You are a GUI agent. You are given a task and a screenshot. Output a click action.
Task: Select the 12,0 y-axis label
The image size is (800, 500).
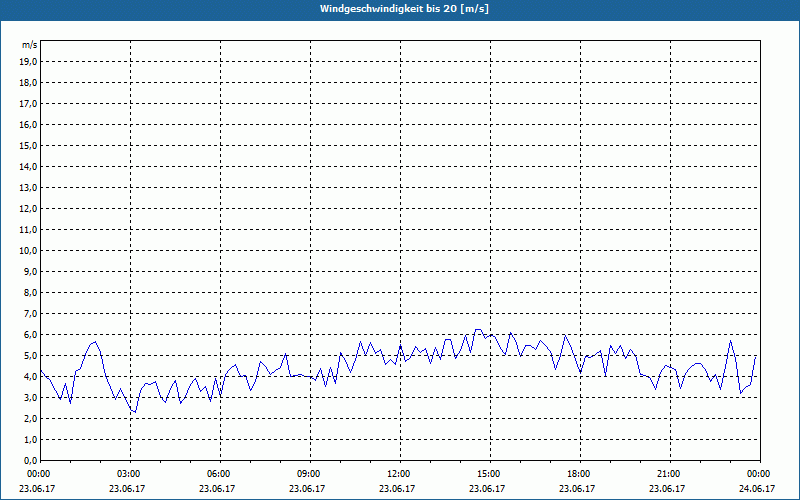click(x=28, y=209)
